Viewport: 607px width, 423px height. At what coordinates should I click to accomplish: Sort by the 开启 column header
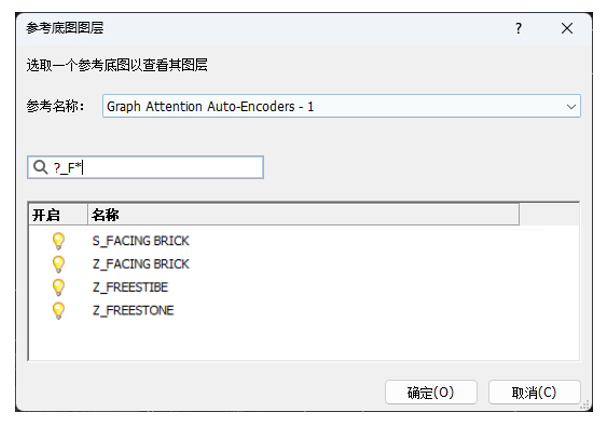(58, 214)
